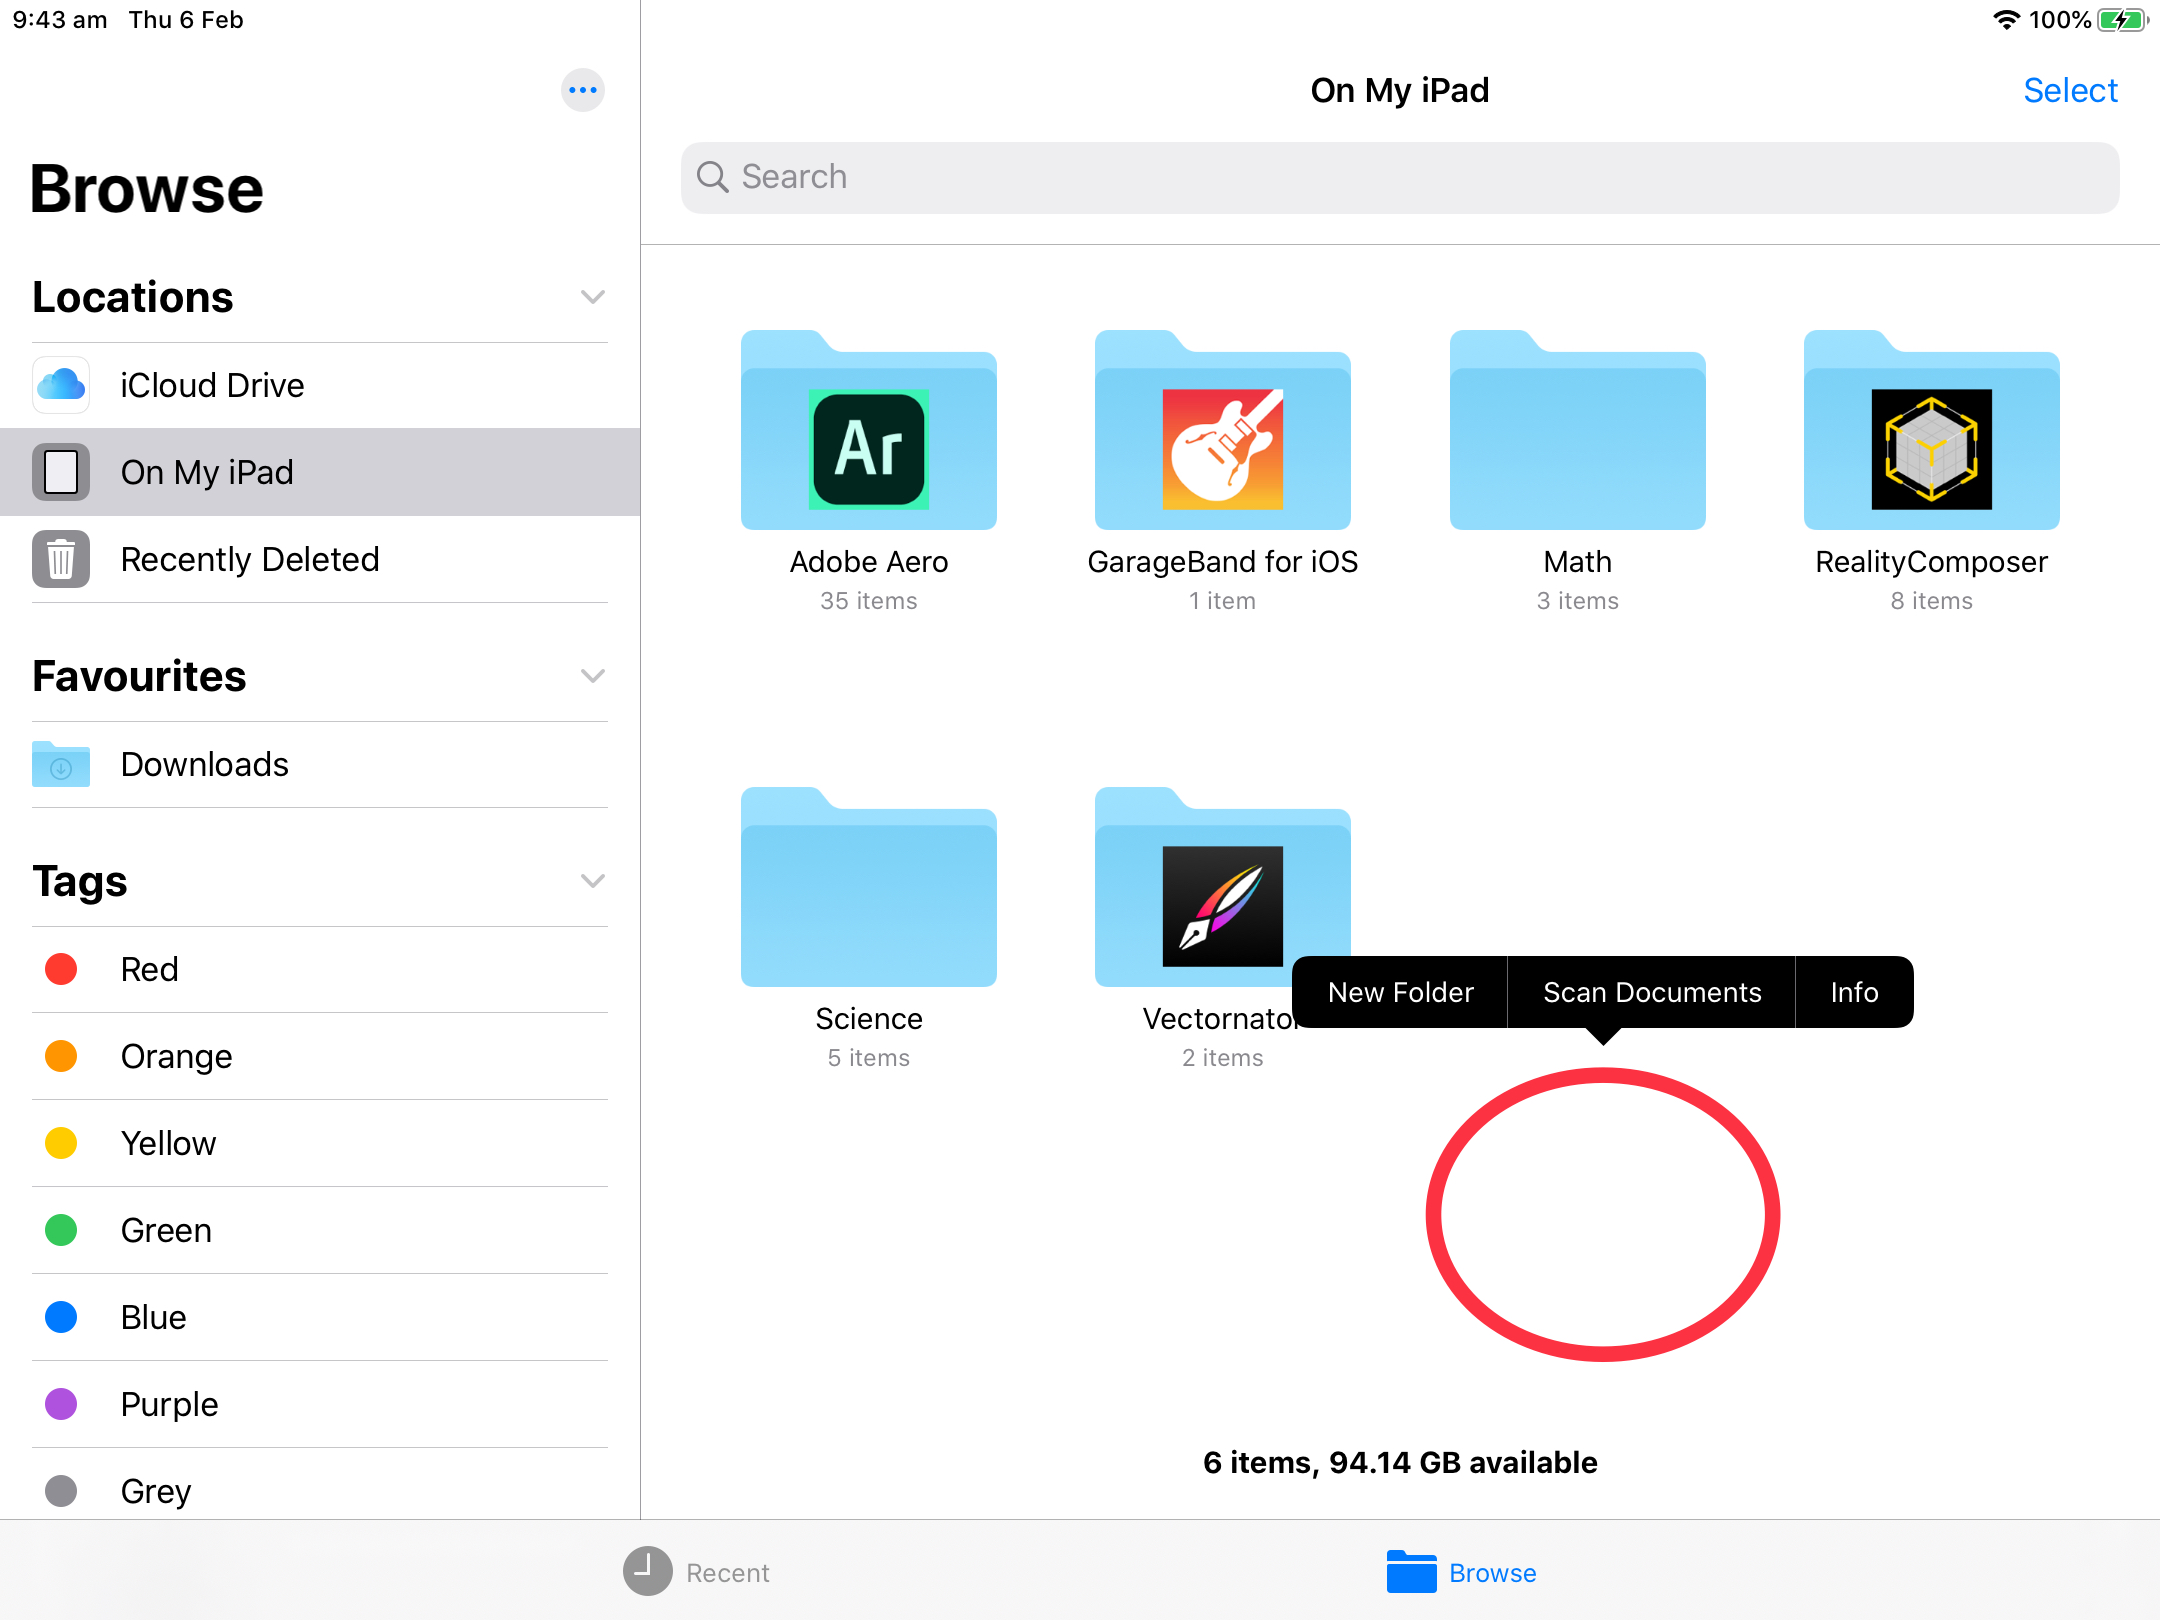Tap the Adobe Aero folder name
Screen dimensions: 2160x1620
click(869, 562)
